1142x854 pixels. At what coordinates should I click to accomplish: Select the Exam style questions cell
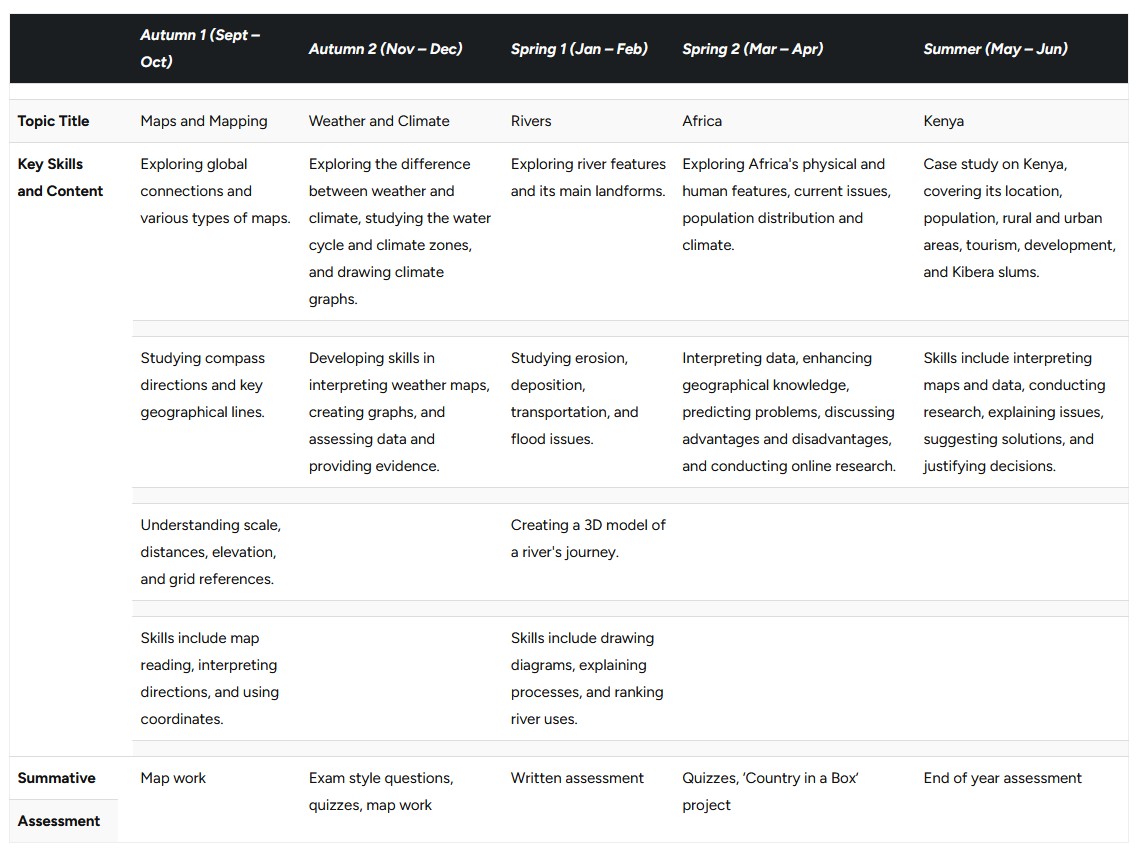381,791
